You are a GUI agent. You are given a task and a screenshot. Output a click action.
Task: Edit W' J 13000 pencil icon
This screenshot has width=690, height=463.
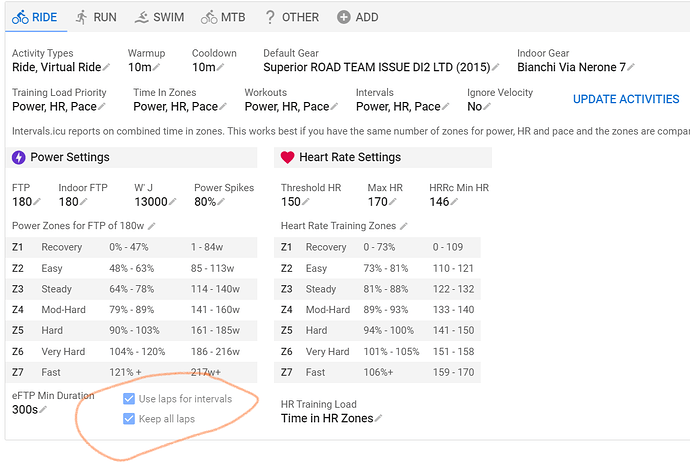pos(172,202)
